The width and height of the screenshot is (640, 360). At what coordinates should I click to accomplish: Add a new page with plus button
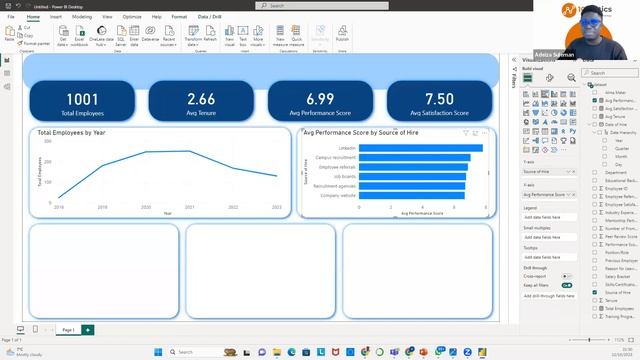[x=88, y=330]
